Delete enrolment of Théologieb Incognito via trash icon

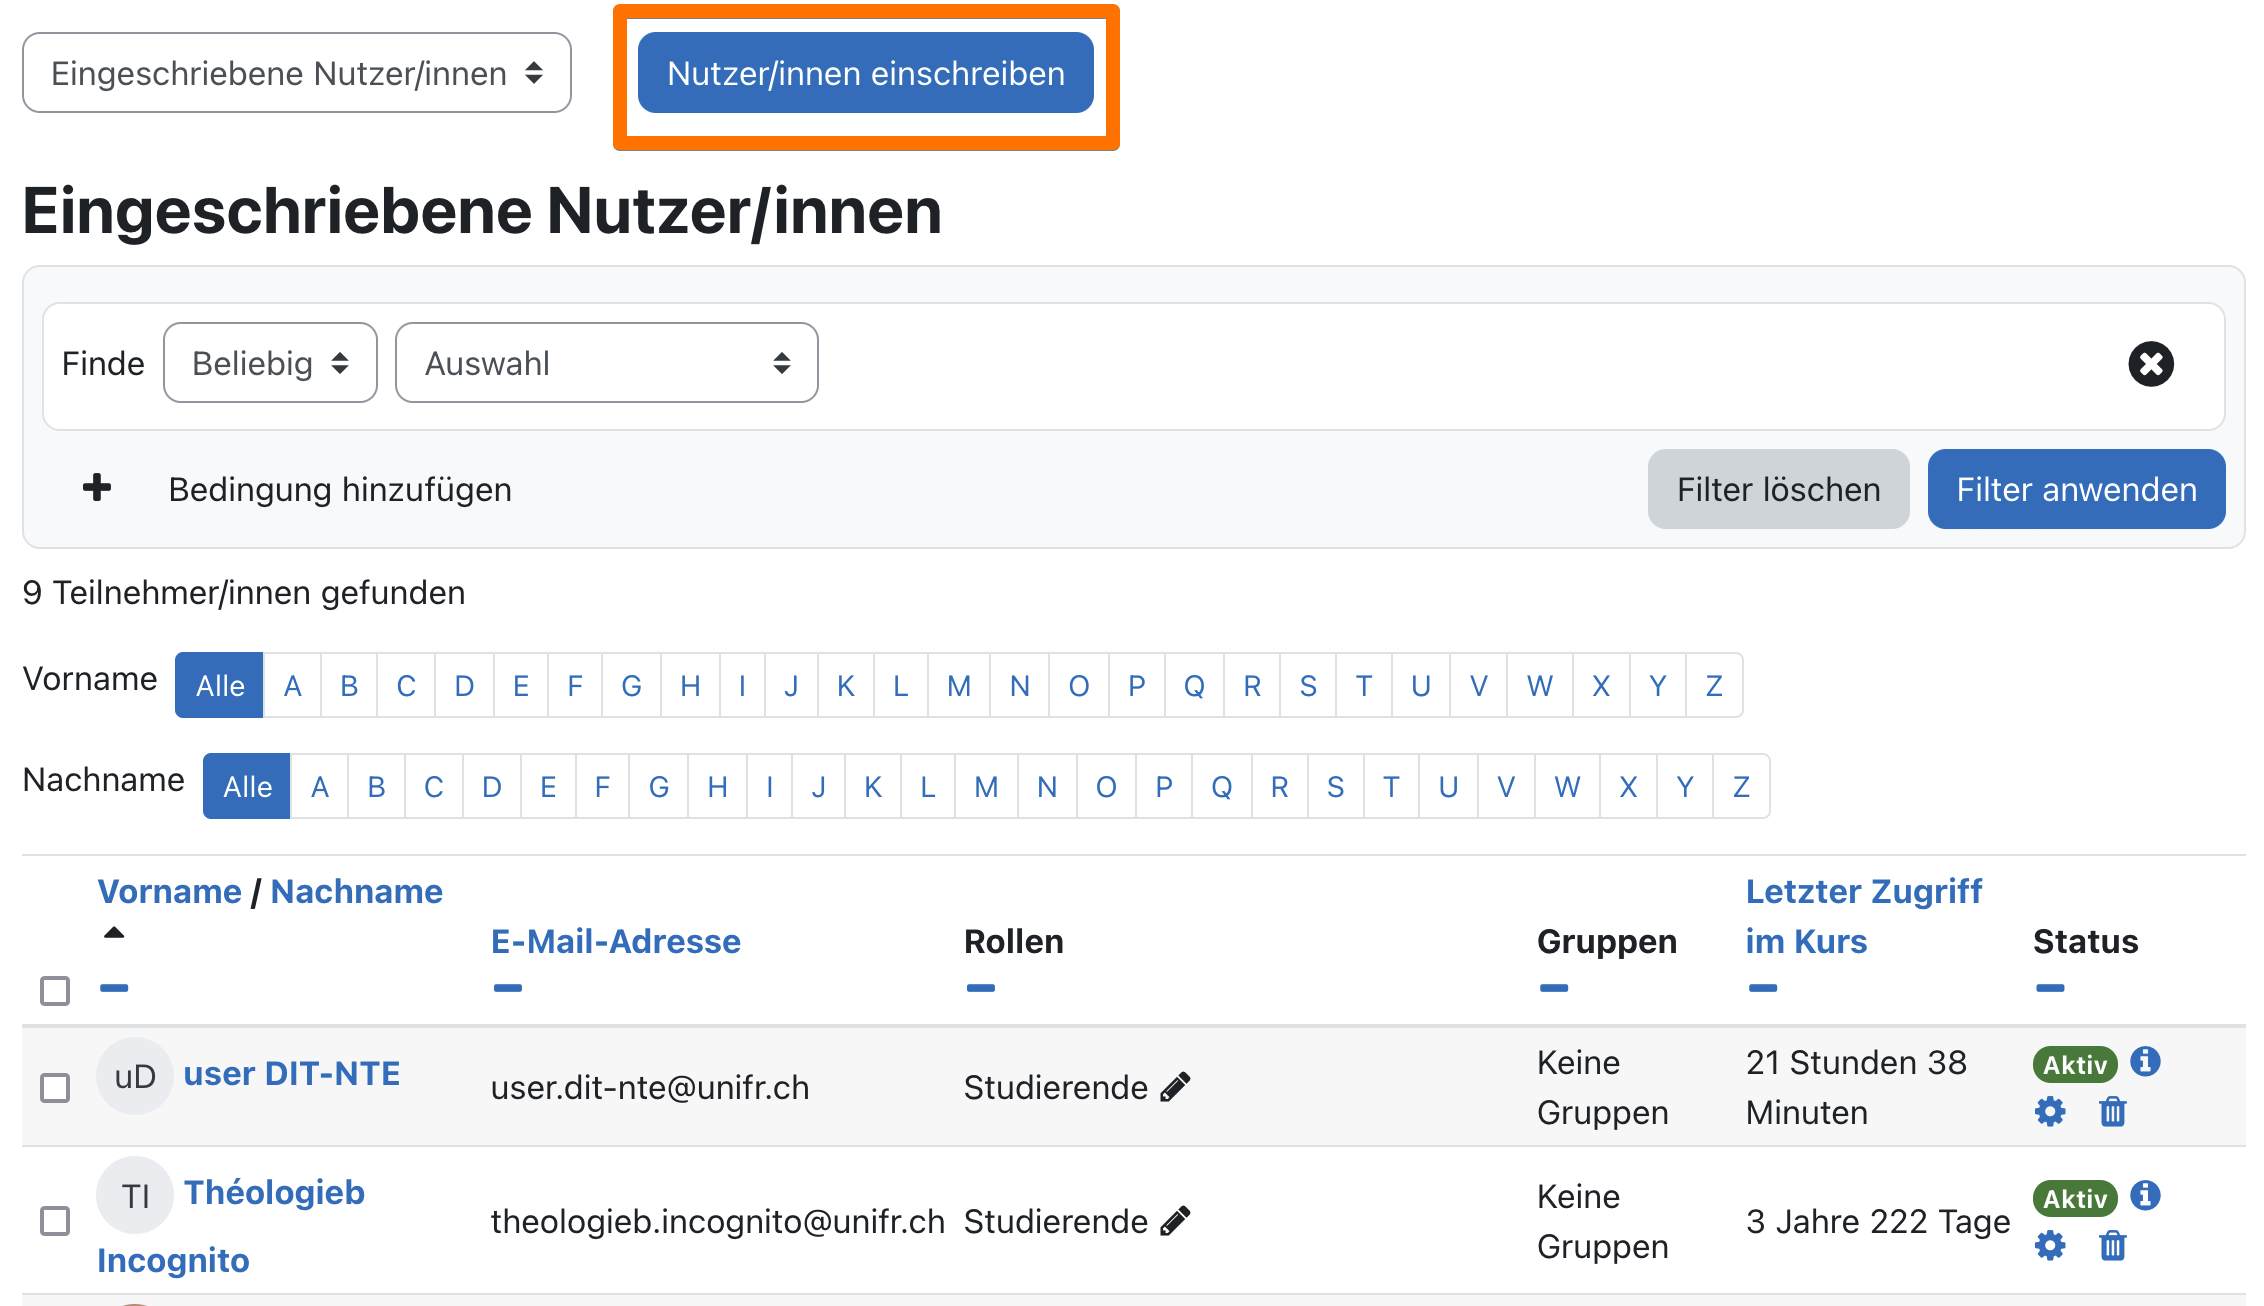2112,1246
